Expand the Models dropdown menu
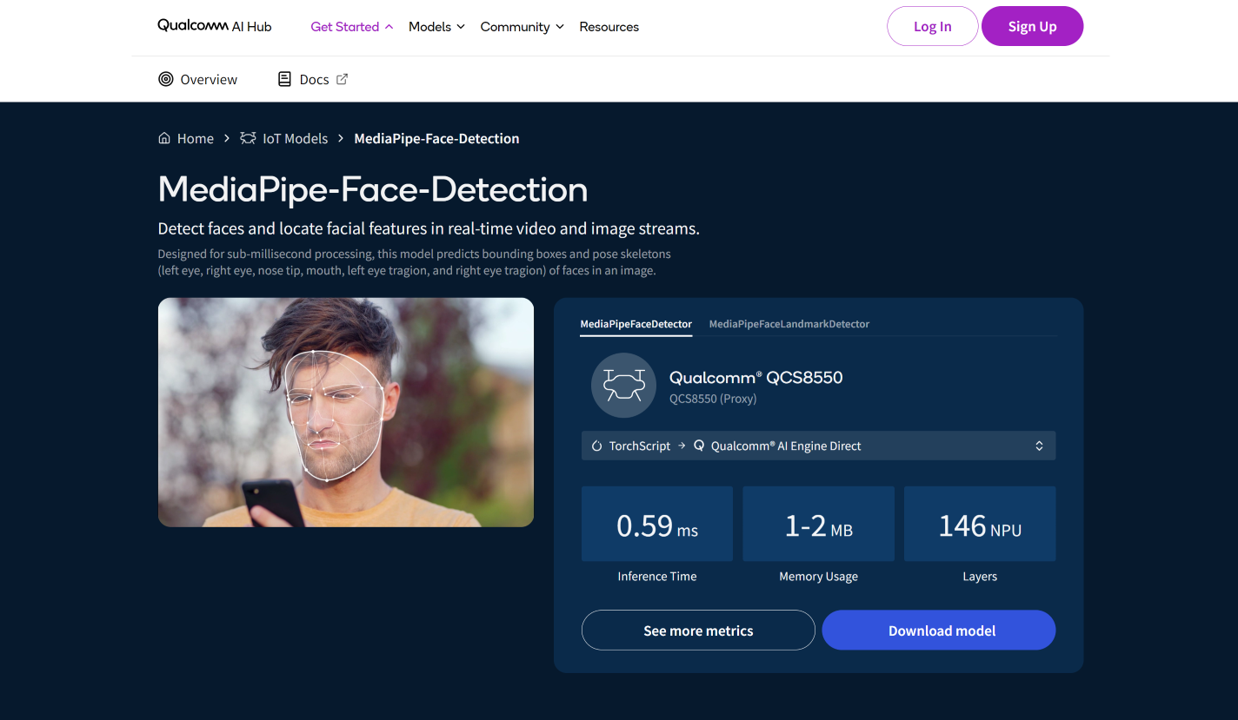The image size is (1238, 720). [436, 27]
